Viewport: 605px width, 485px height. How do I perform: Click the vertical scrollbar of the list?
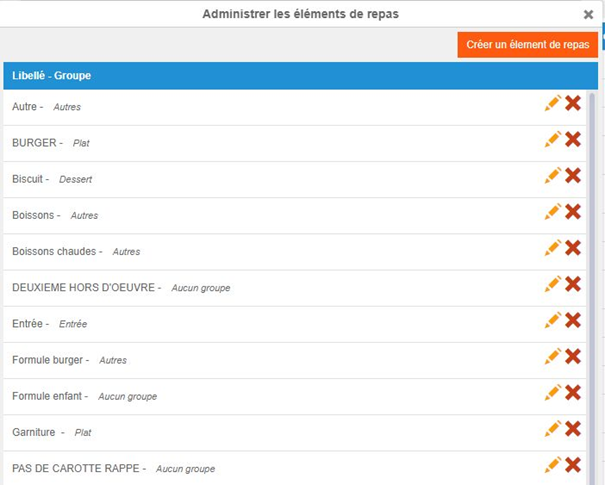tap(592, 250)
